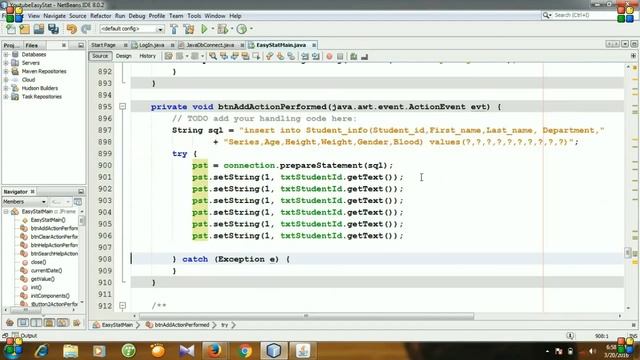The height and width of the screenshot is (360, 640).
Task: Click the Source view button
Action: [x=100, y=56]
